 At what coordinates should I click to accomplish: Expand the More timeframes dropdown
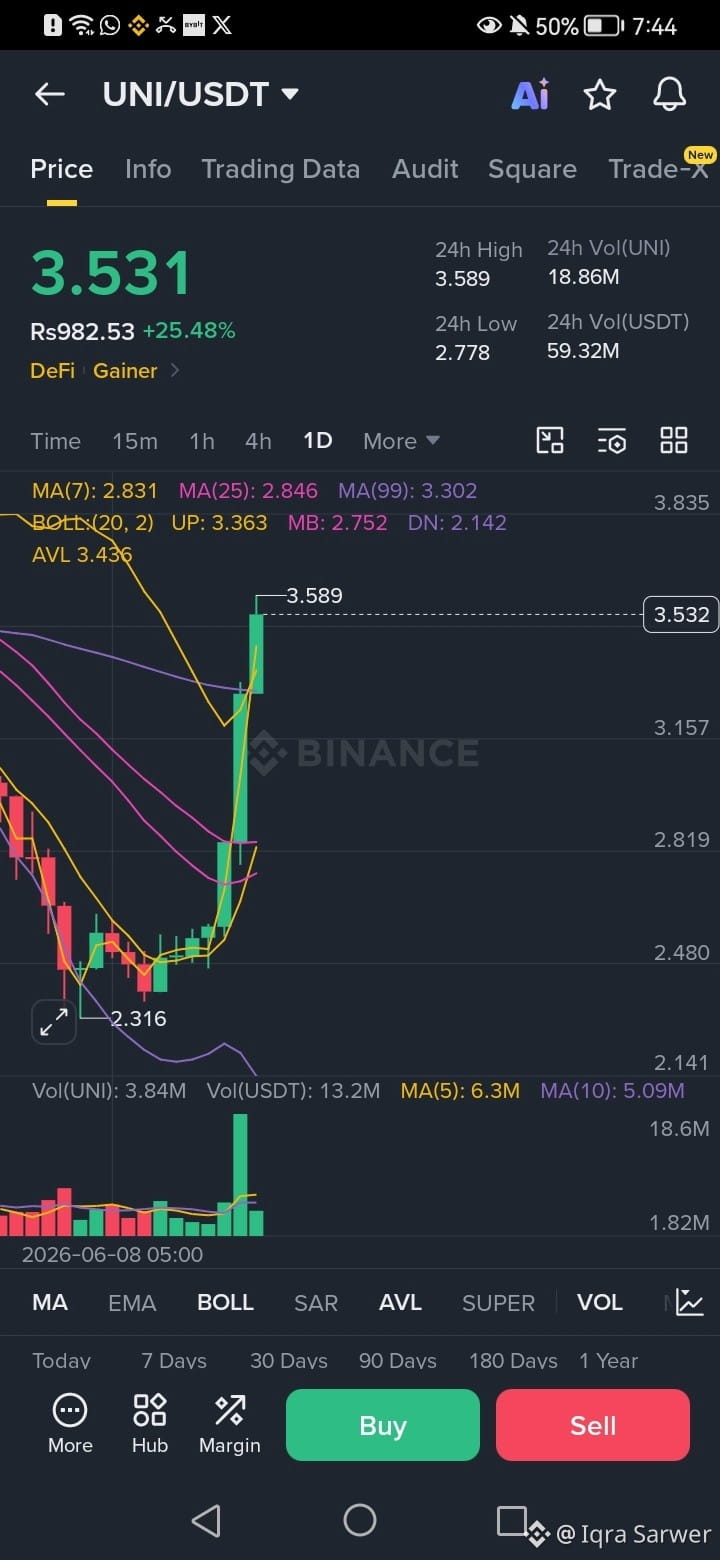pos(401,441)
